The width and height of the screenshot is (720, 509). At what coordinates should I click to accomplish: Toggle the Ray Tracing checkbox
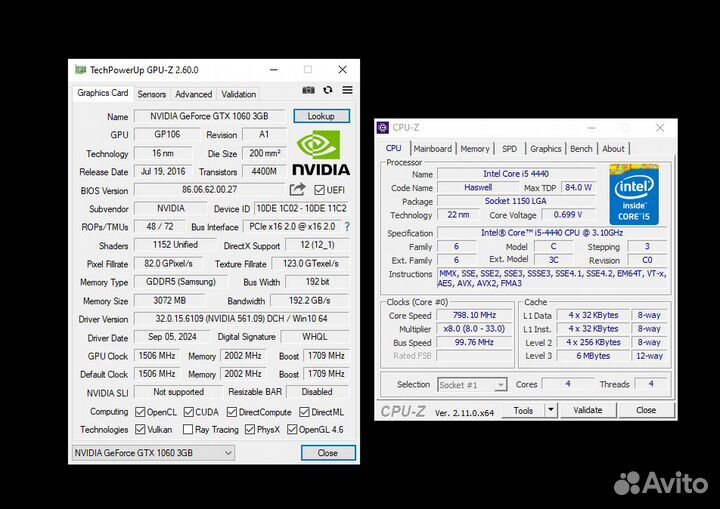187,430
